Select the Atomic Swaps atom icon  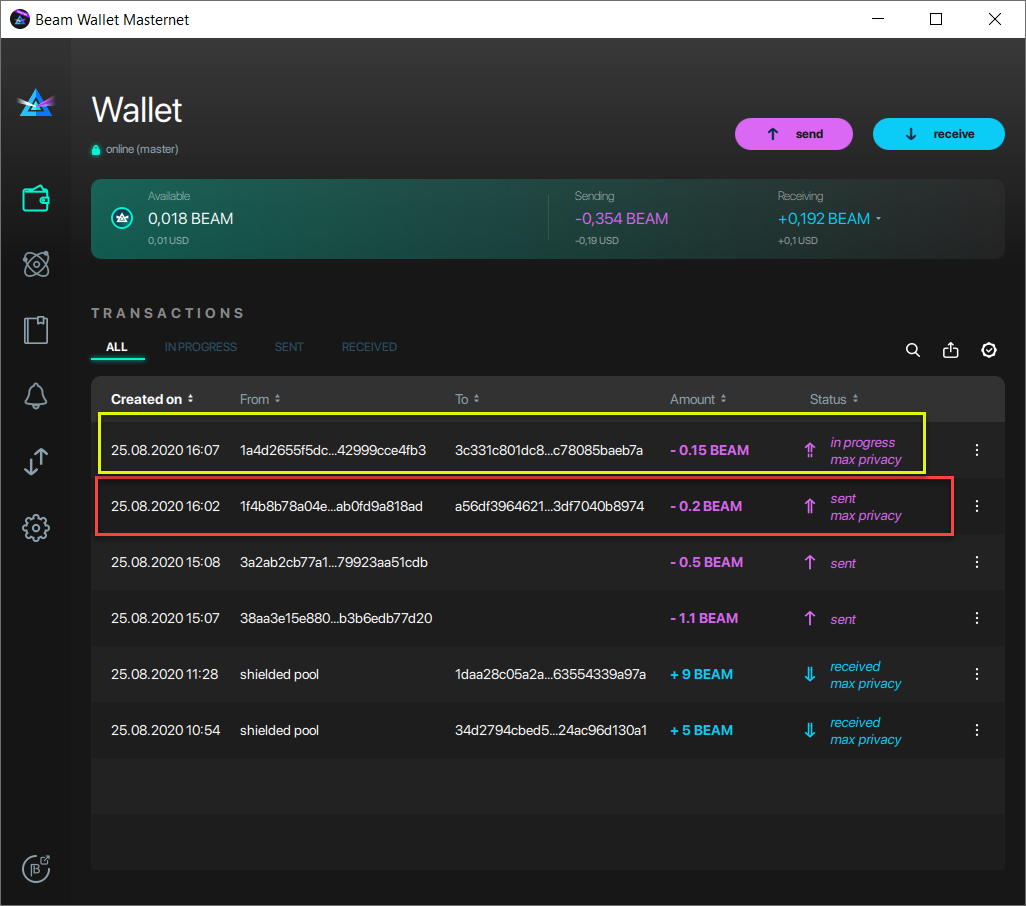pyautogui.click(x=36, y=264)
